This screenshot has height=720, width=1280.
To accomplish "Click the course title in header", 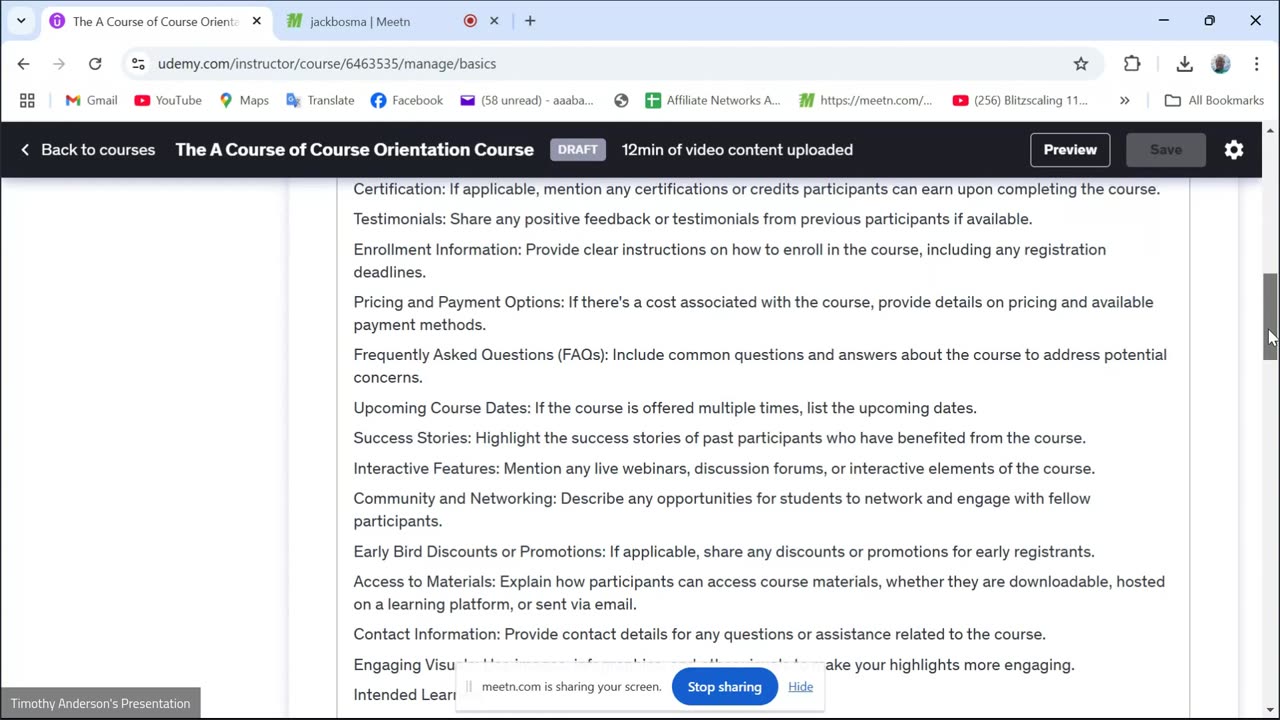I will [x=355, y=150].
